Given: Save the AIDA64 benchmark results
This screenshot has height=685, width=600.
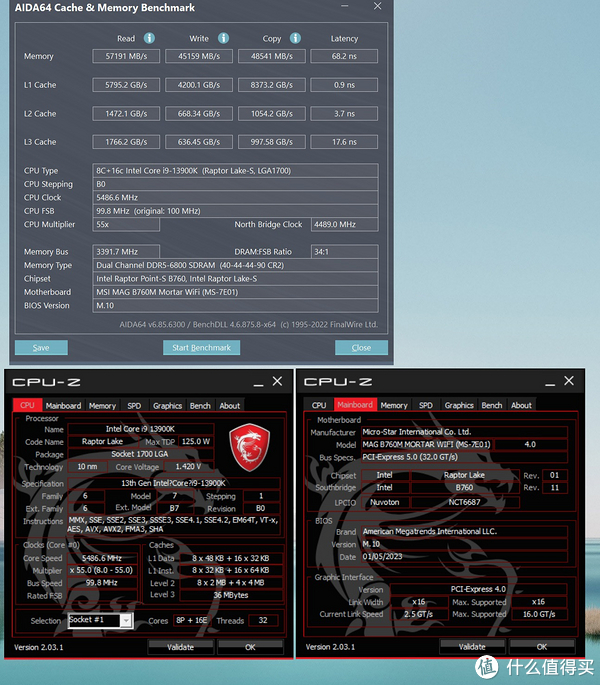Looking at the screenshot, I should coord(41,348).
